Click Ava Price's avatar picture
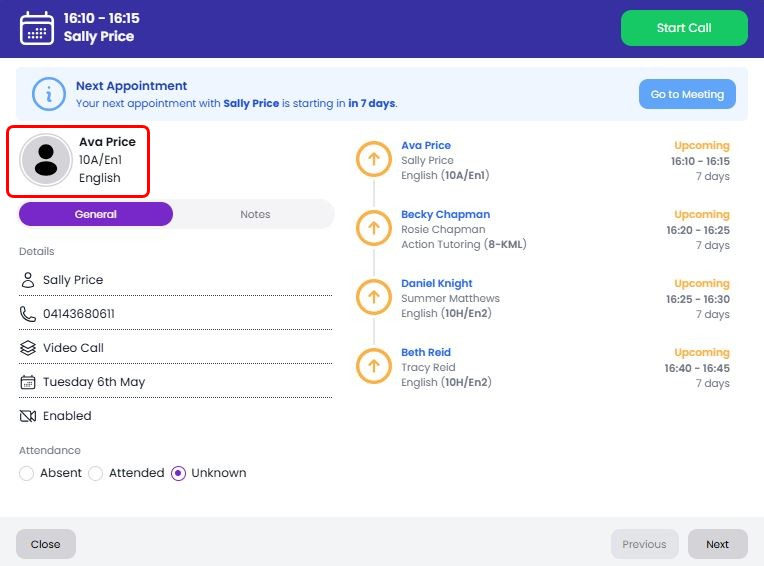 pyautogui.click(x=46, y=160)
